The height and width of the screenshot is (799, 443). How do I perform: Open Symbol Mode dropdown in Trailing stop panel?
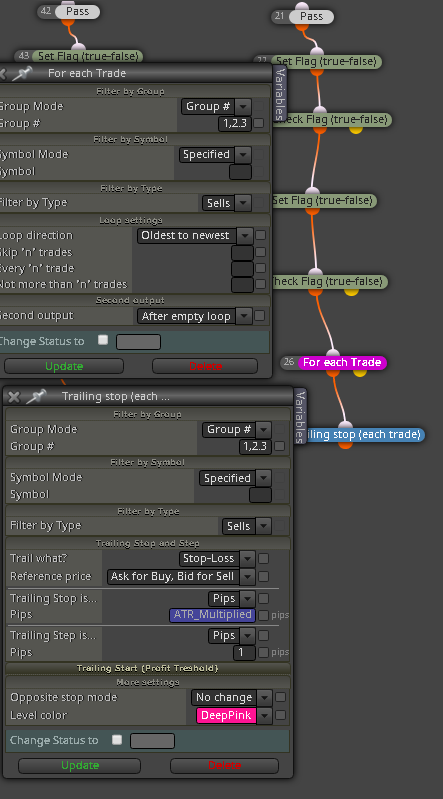[x=264, y=478]
